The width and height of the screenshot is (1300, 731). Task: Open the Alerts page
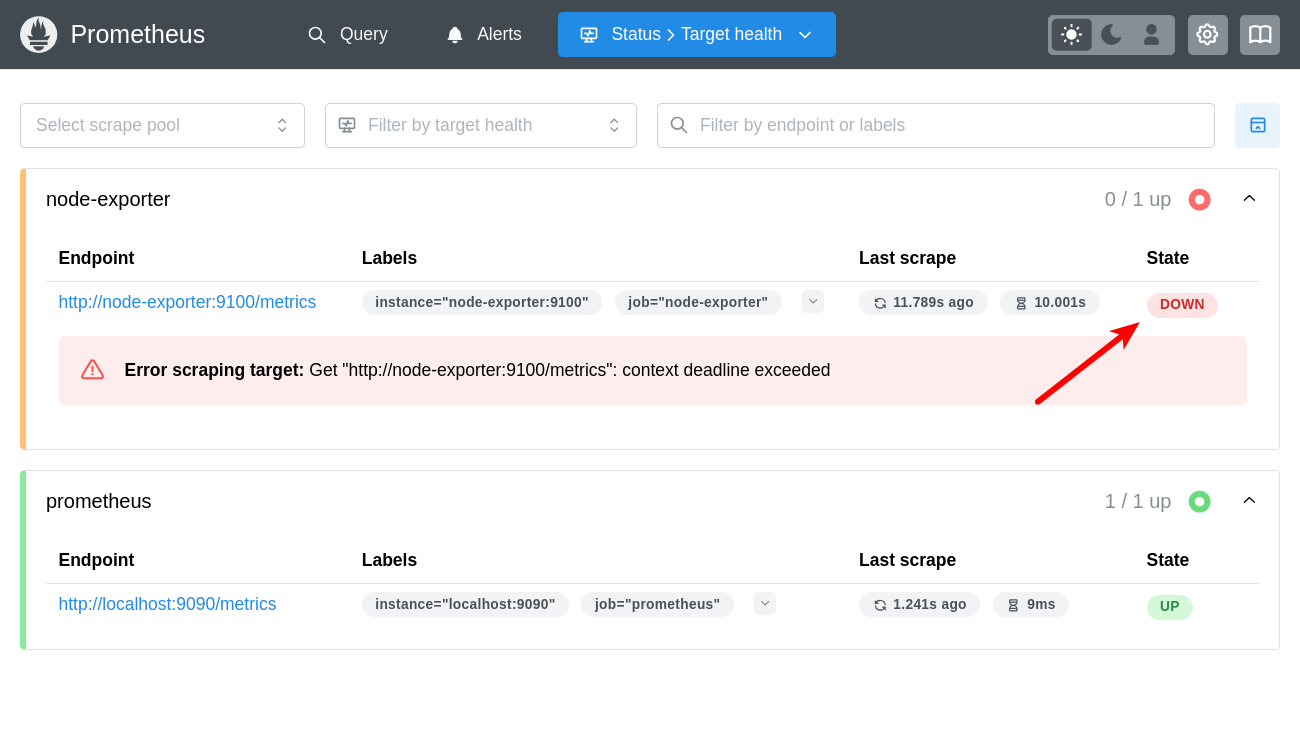coord(483,34)
